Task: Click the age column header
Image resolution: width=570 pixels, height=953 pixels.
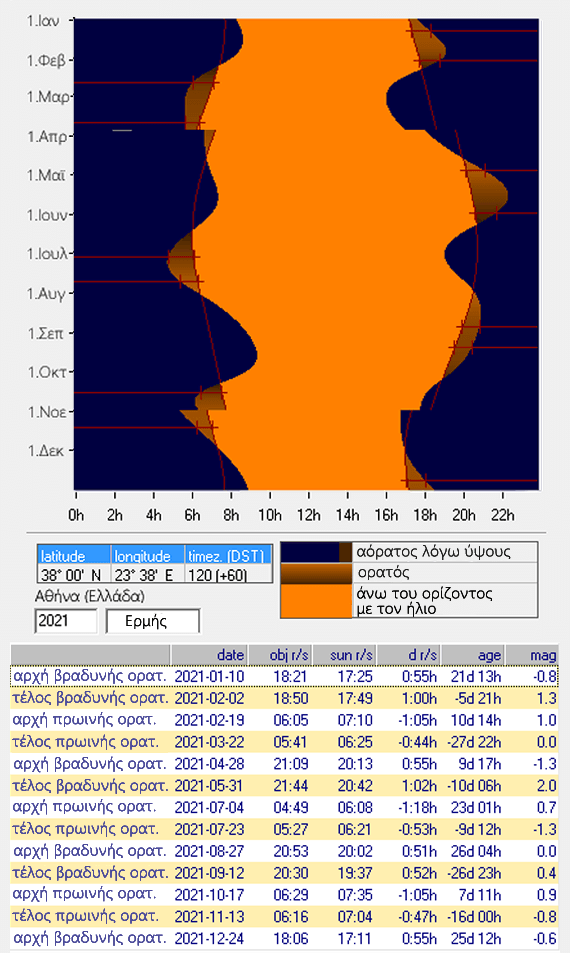Action: click(473, 655)
